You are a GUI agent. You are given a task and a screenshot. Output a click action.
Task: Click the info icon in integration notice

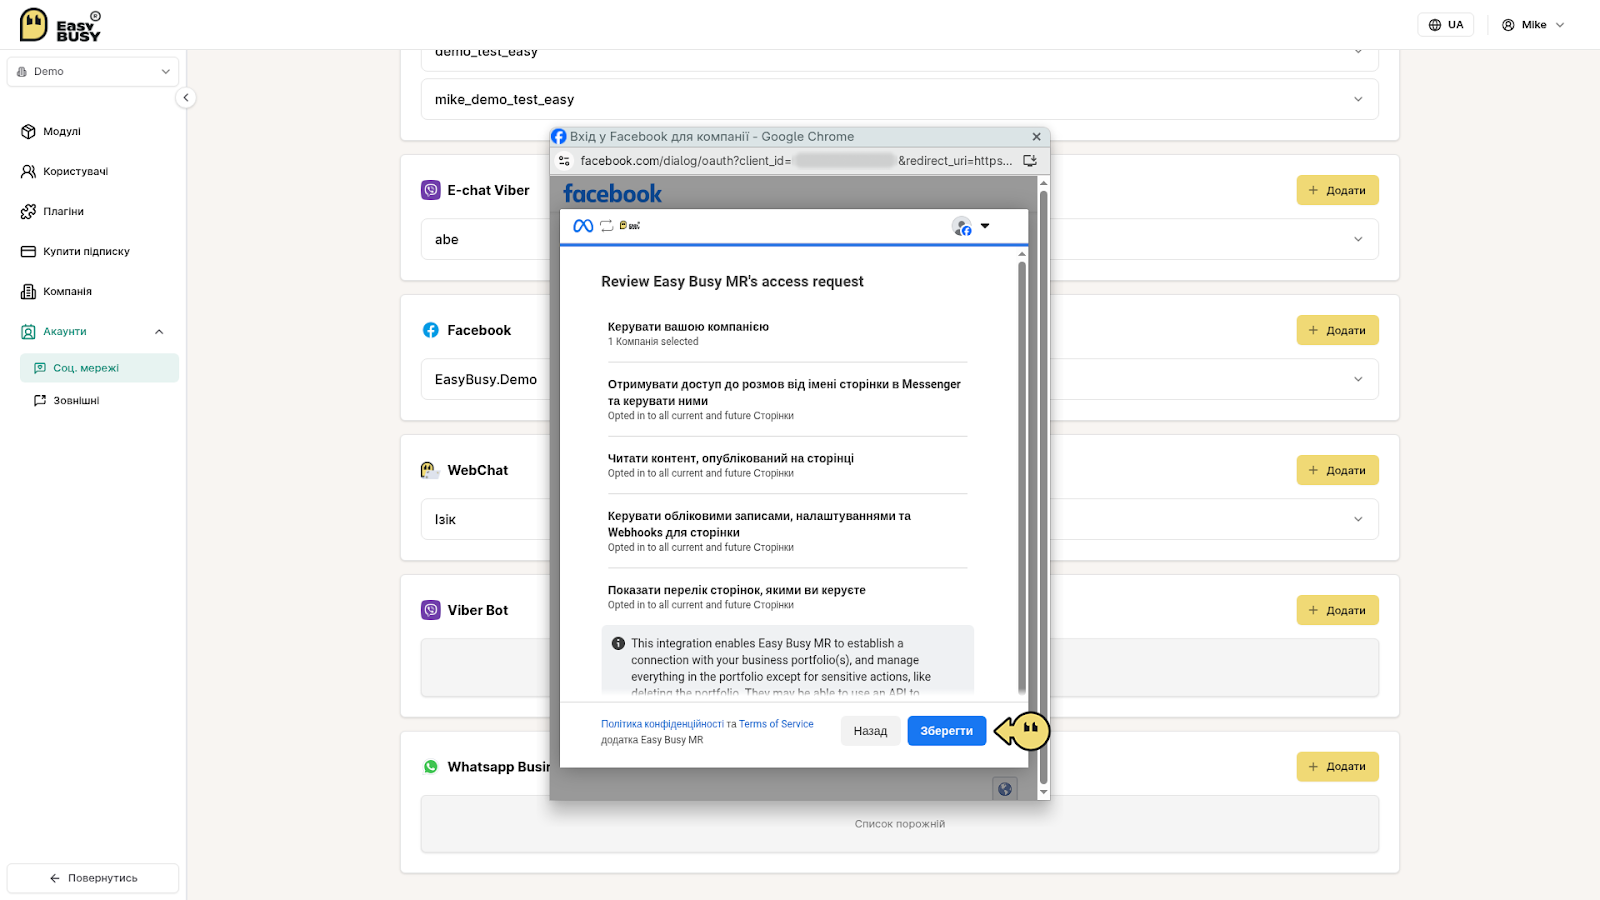618,644
